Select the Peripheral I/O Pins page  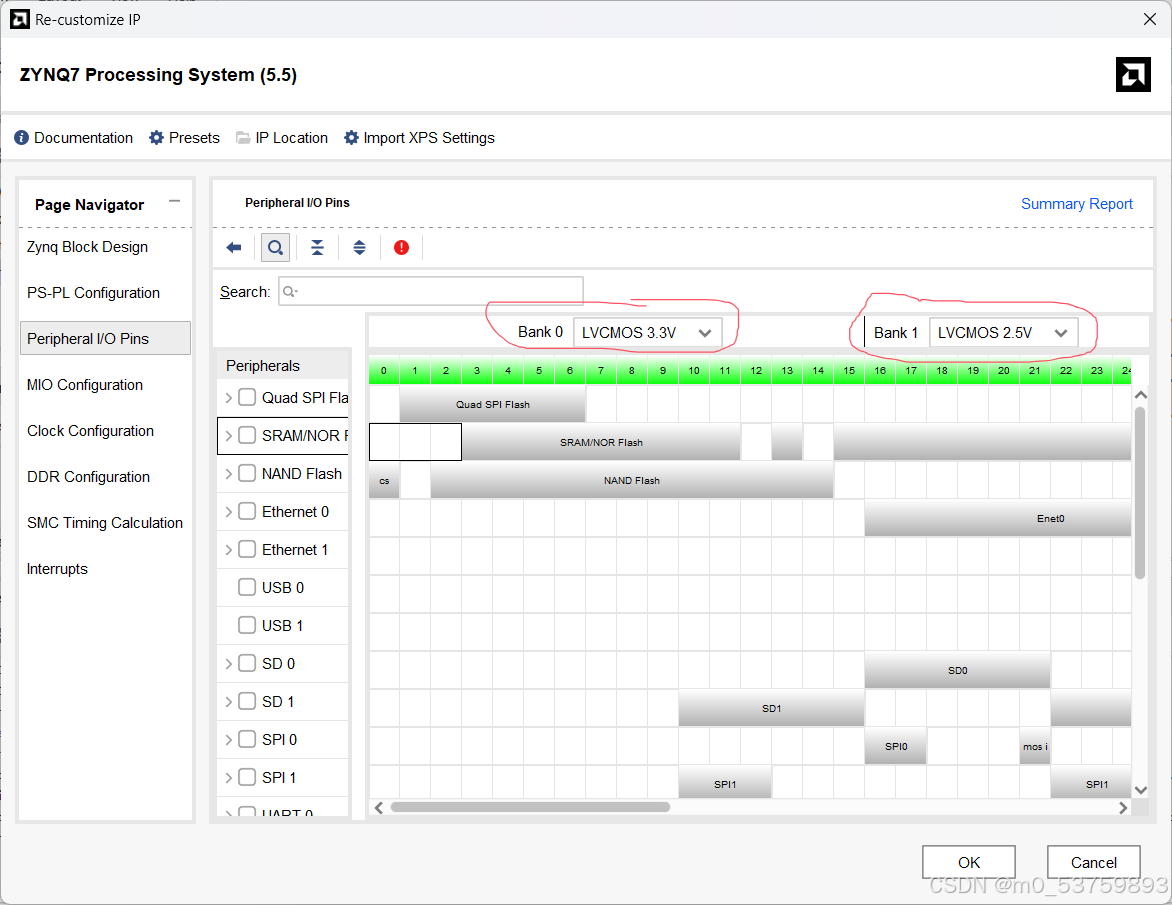(105, 339)
